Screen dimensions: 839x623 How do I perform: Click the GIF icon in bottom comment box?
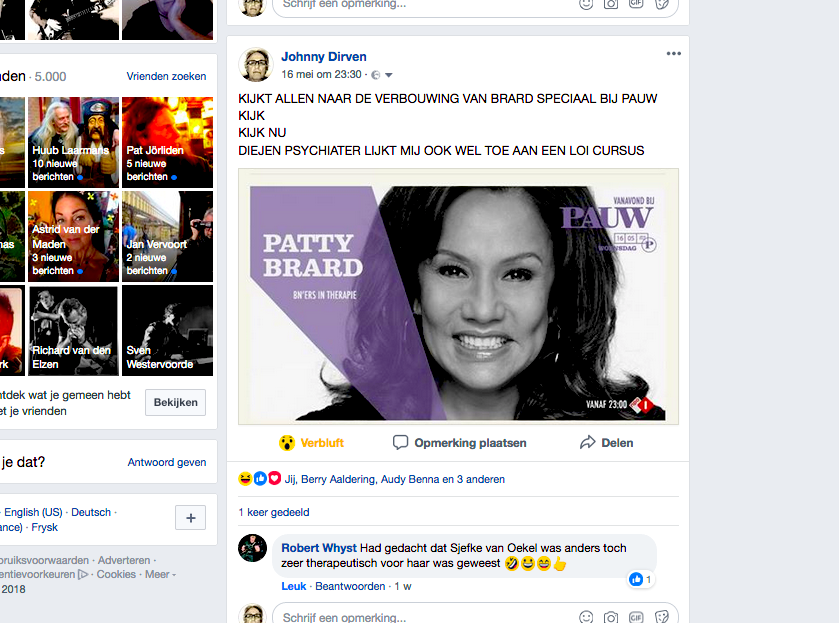636,617
